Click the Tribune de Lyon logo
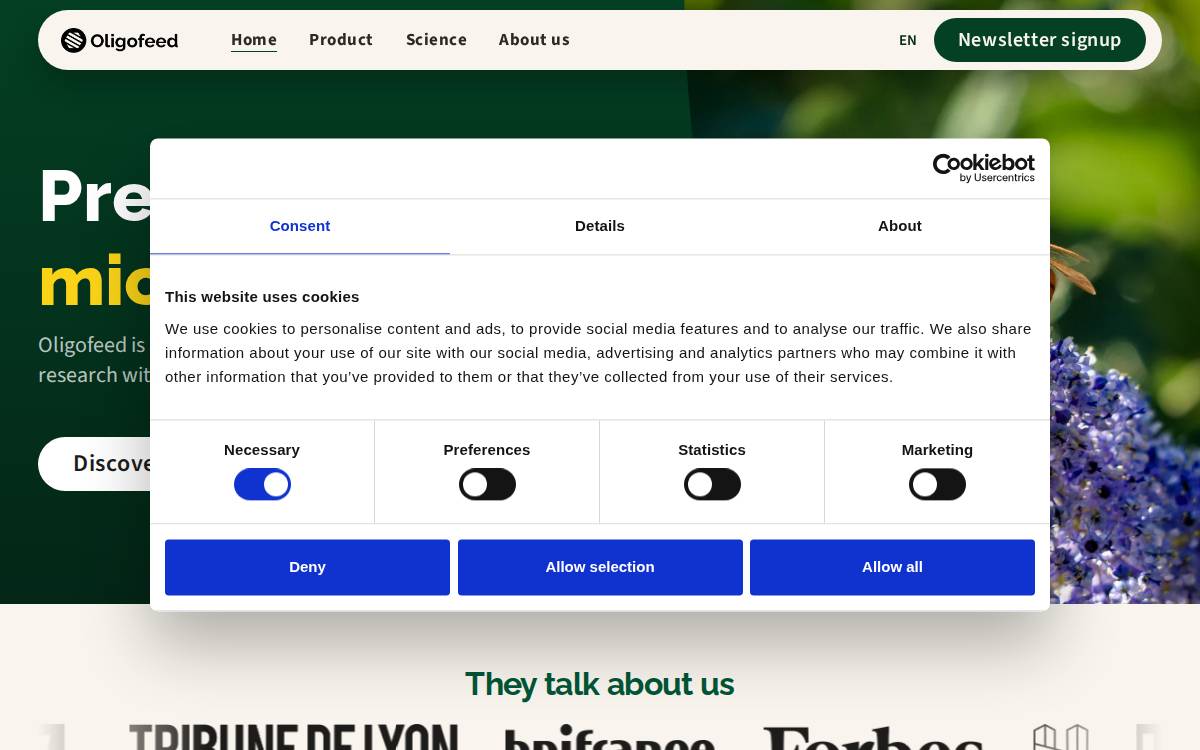Screen dimensions: 1200x750 (293, 737)
